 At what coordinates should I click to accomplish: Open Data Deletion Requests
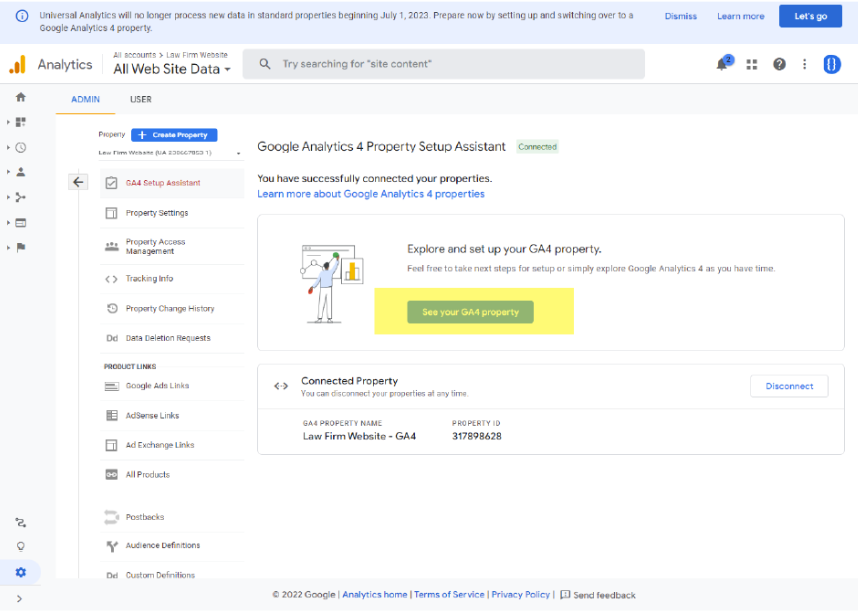[x=172, y=338]
